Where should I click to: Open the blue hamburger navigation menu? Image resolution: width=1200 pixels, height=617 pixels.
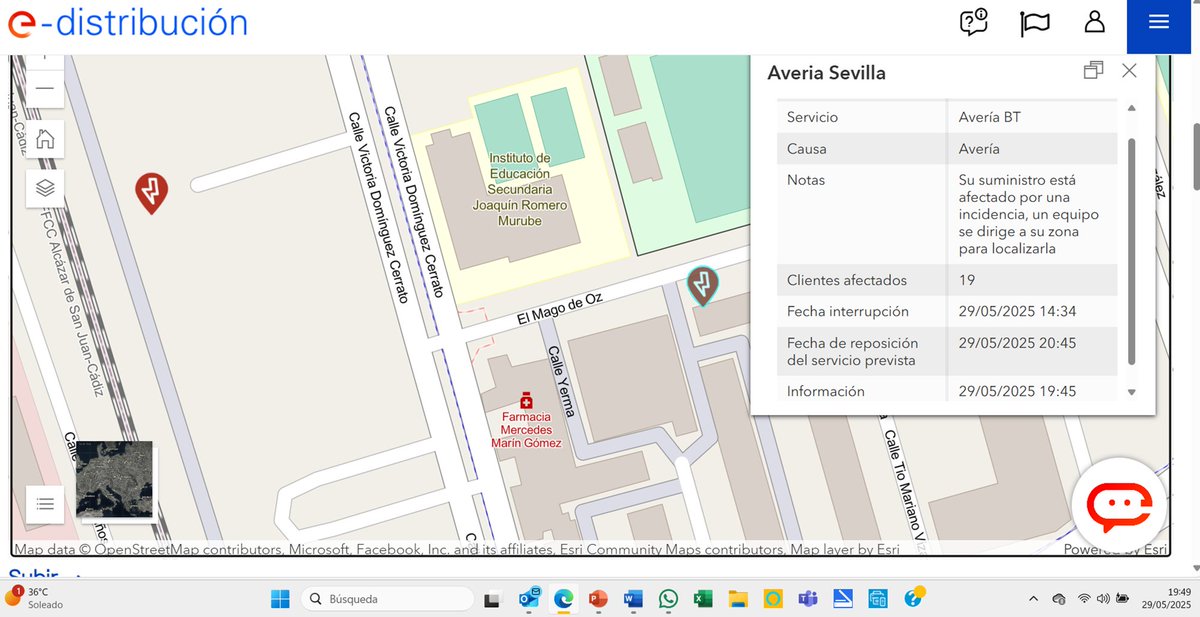1158,20
